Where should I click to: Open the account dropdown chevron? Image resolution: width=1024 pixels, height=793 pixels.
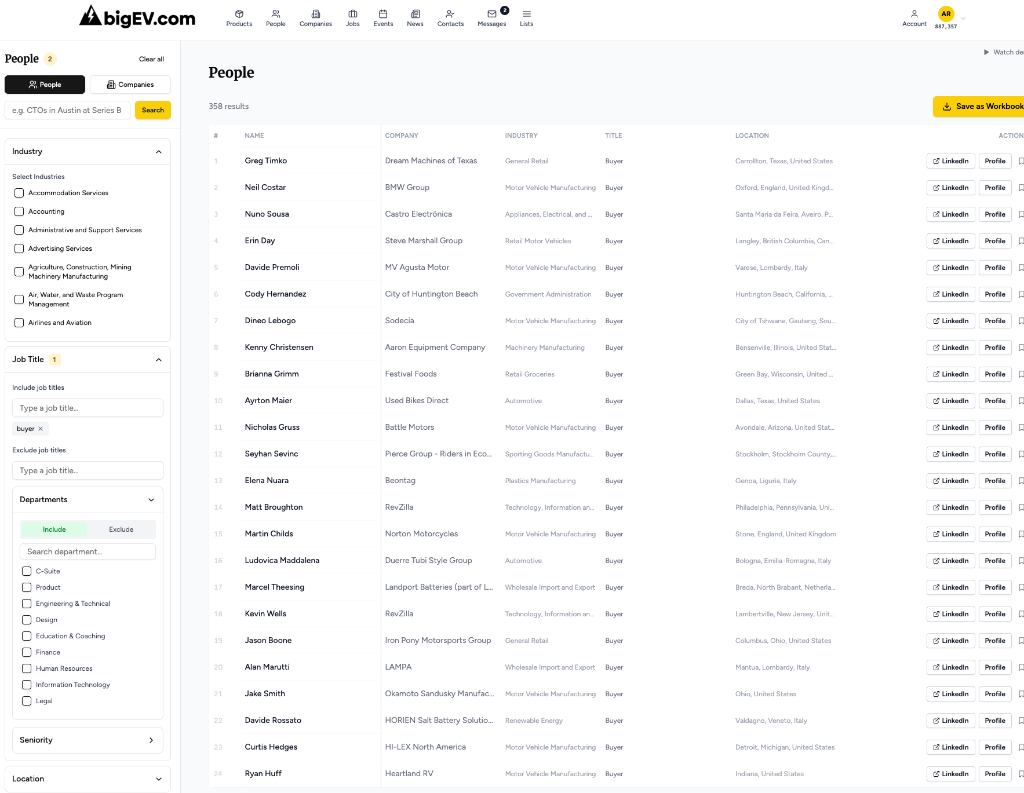click(x=963, y=18)
